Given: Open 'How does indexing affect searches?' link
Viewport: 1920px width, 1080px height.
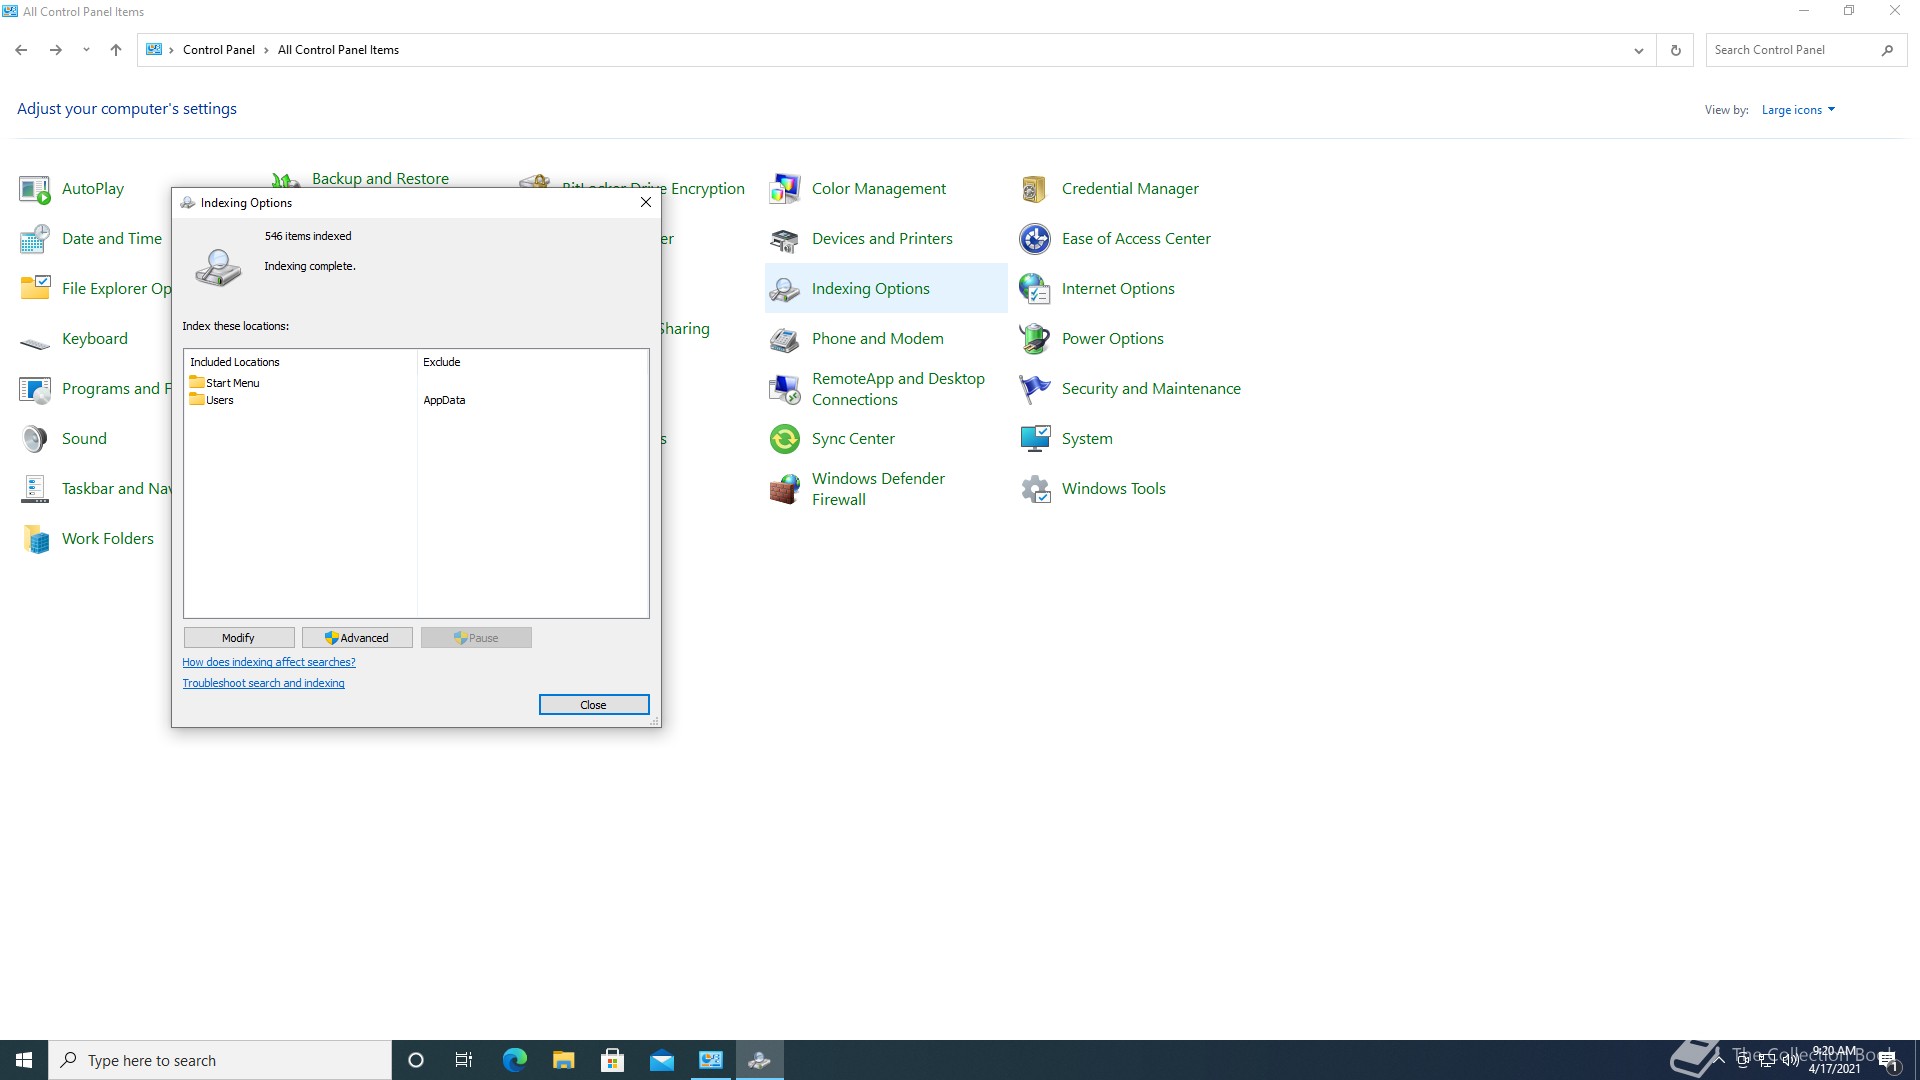Looking at the screenshot, I should (x=269, y=662).
